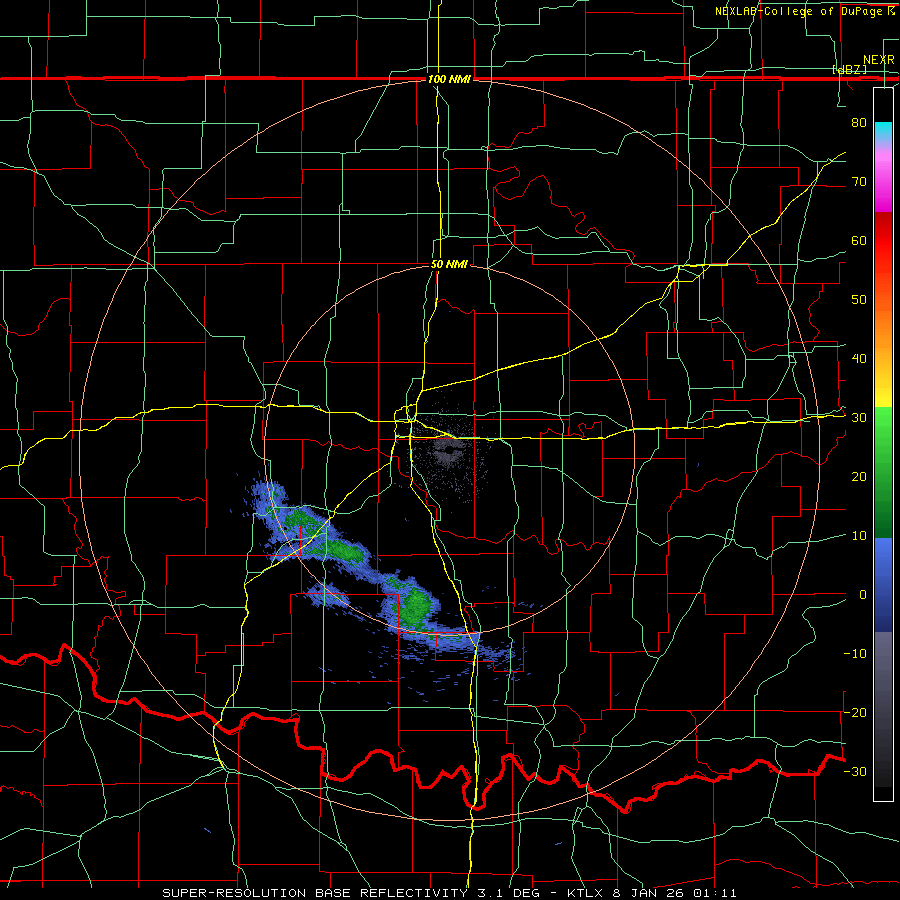Image resolution: width=900 pixels, height=900 pixels.
Task: Click the 30 value on the dBZ scale
Action: [x=859, y=418]
